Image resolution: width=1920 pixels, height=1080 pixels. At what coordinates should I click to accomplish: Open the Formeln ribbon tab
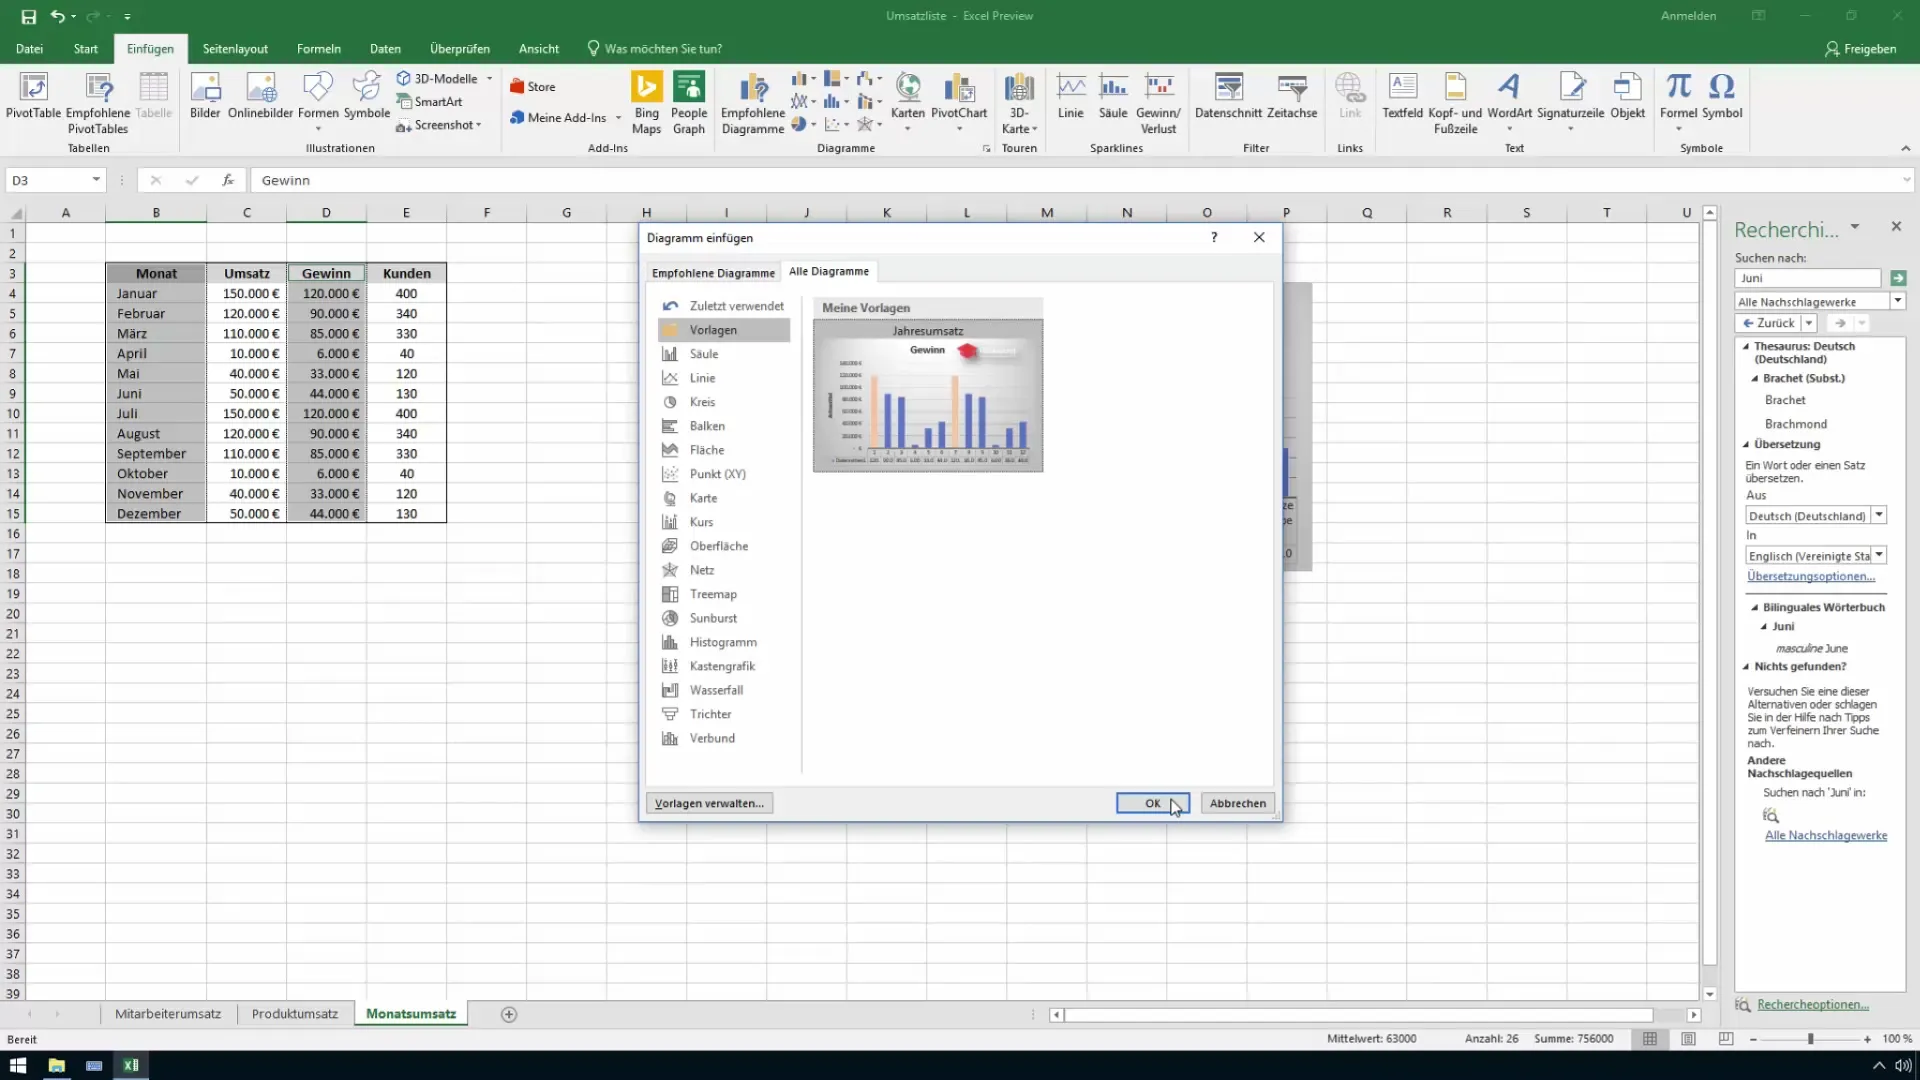click(x=319, y=49)
